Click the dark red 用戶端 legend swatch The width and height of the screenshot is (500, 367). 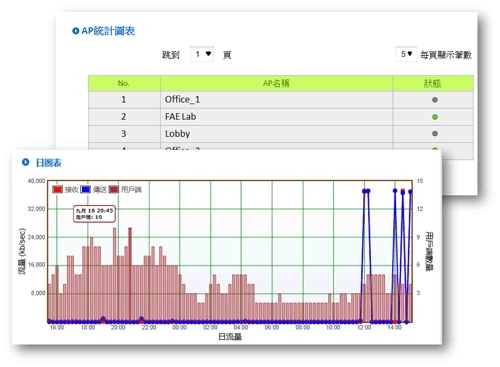pyautogui.click(x=114, y=190)
